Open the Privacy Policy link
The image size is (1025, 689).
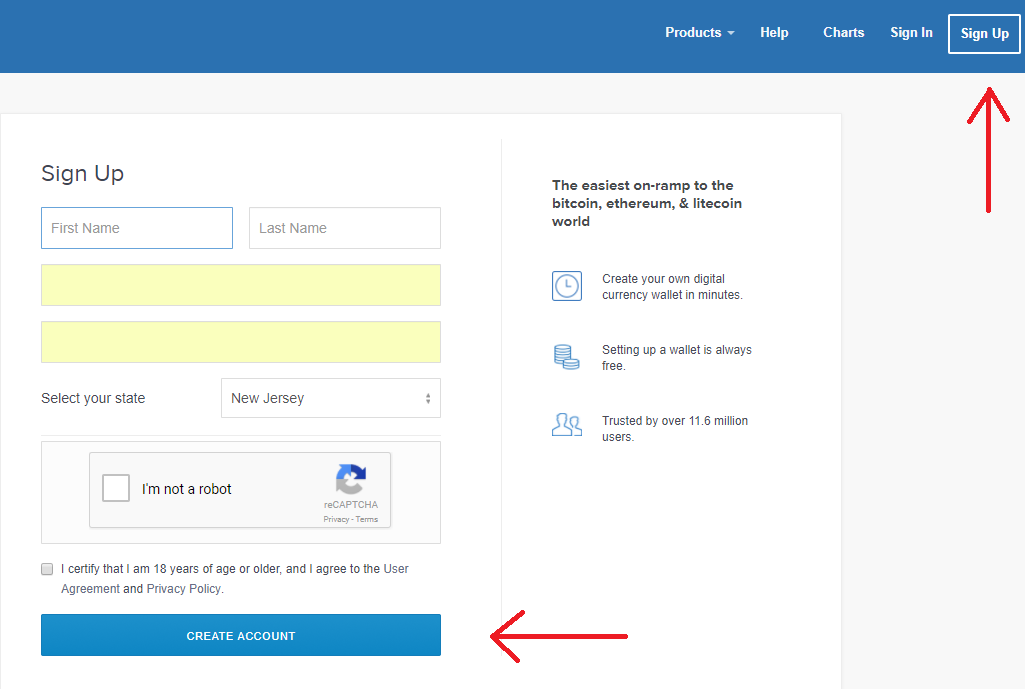184,589
